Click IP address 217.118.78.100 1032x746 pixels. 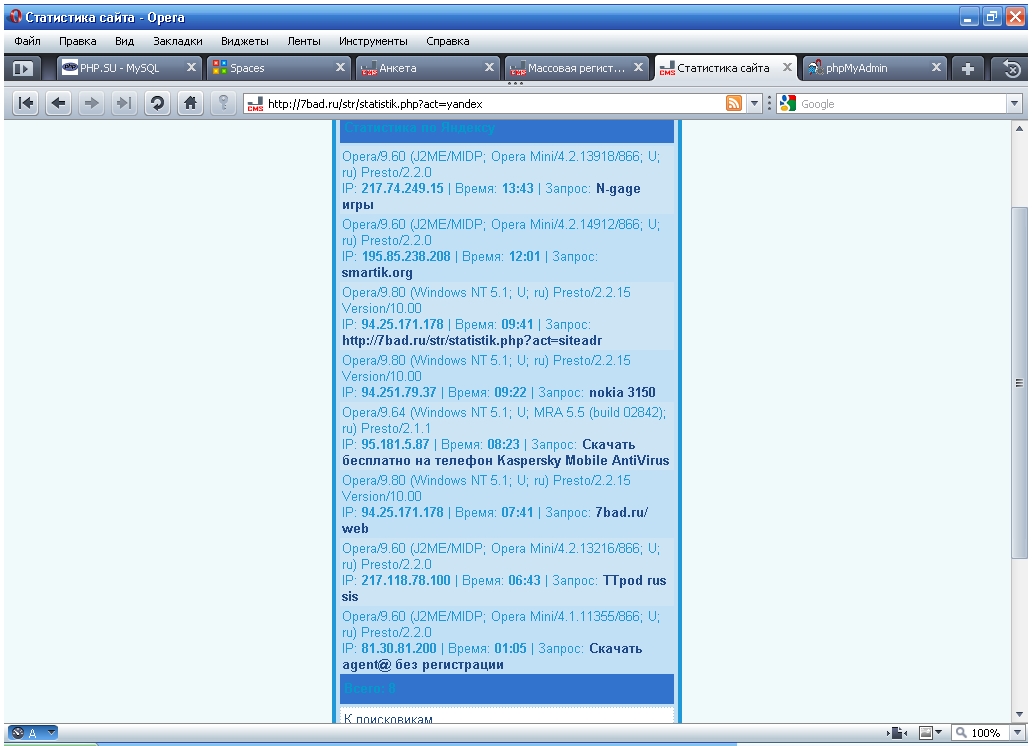[406, 581]
